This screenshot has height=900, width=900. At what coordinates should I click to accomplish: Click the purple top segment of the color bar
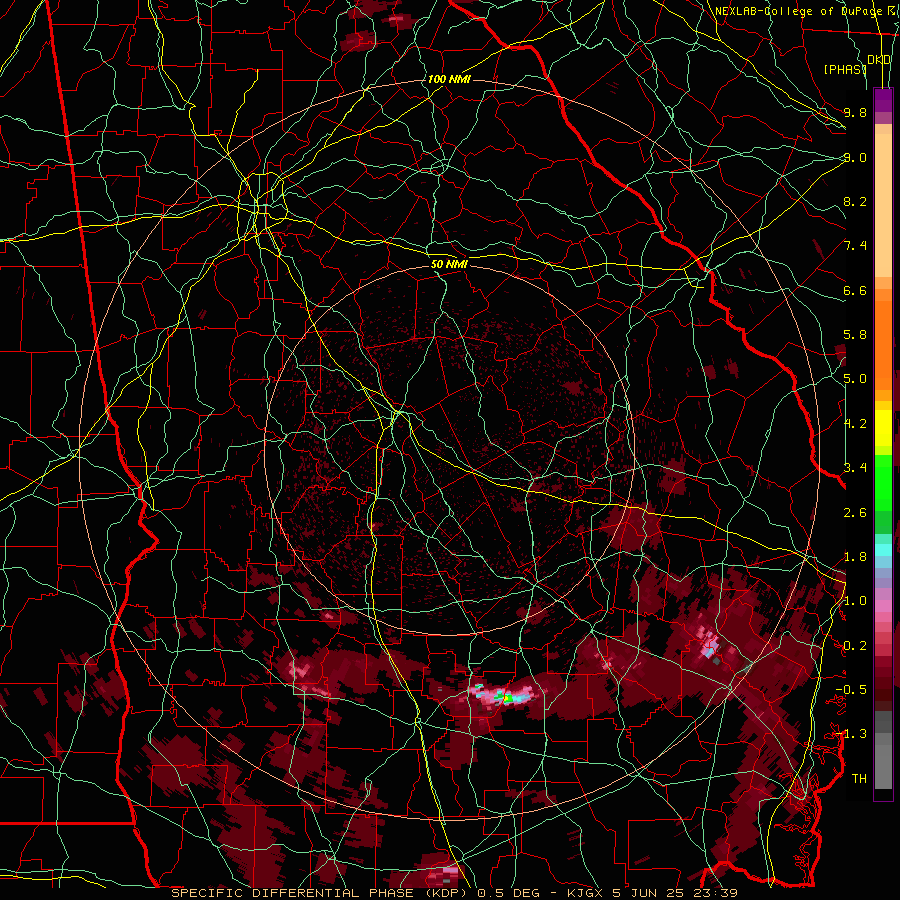coord(883,100)
